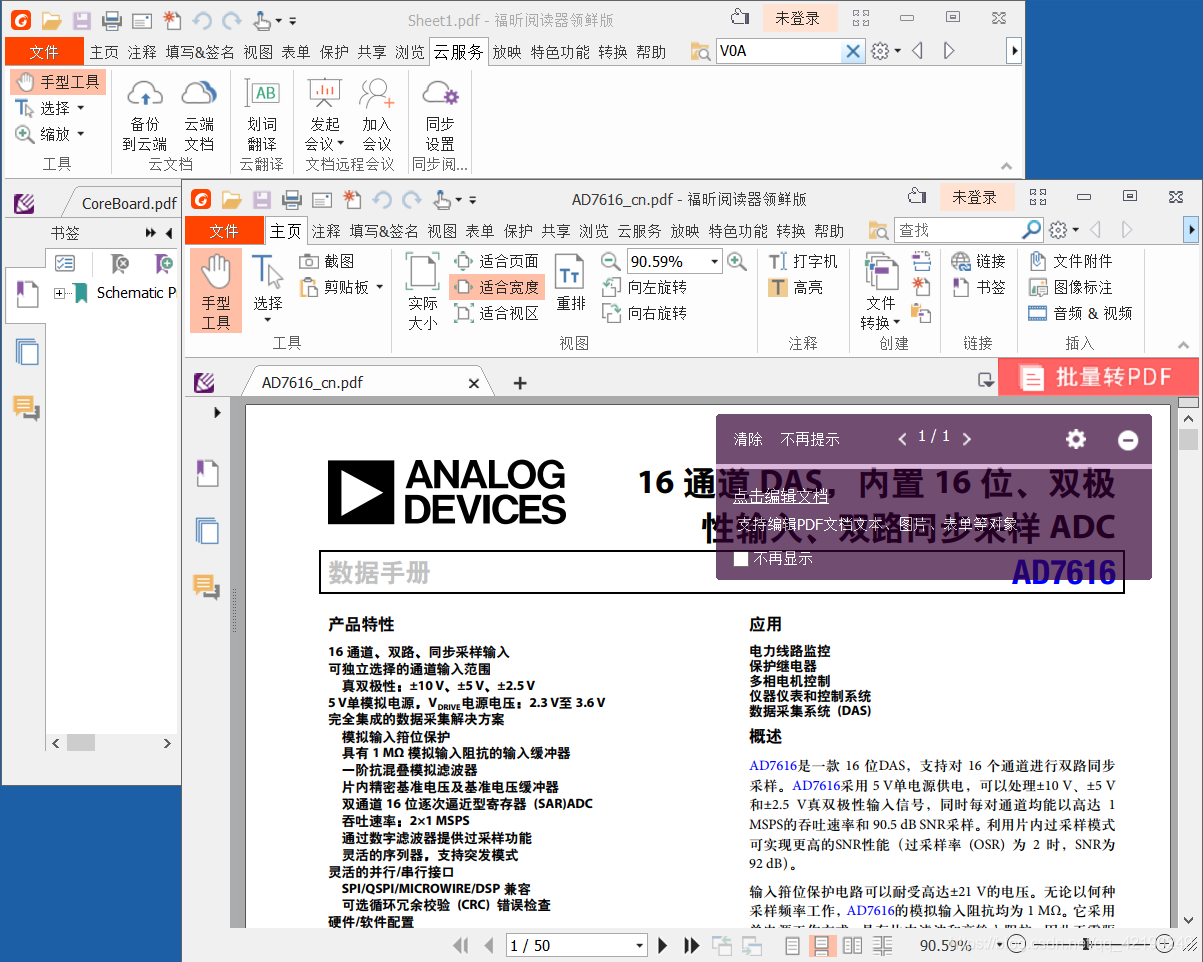Switch to the CoreBoard.pdf document tab
The width and height of the screenshot is (1203, 962).
(128, 203)
